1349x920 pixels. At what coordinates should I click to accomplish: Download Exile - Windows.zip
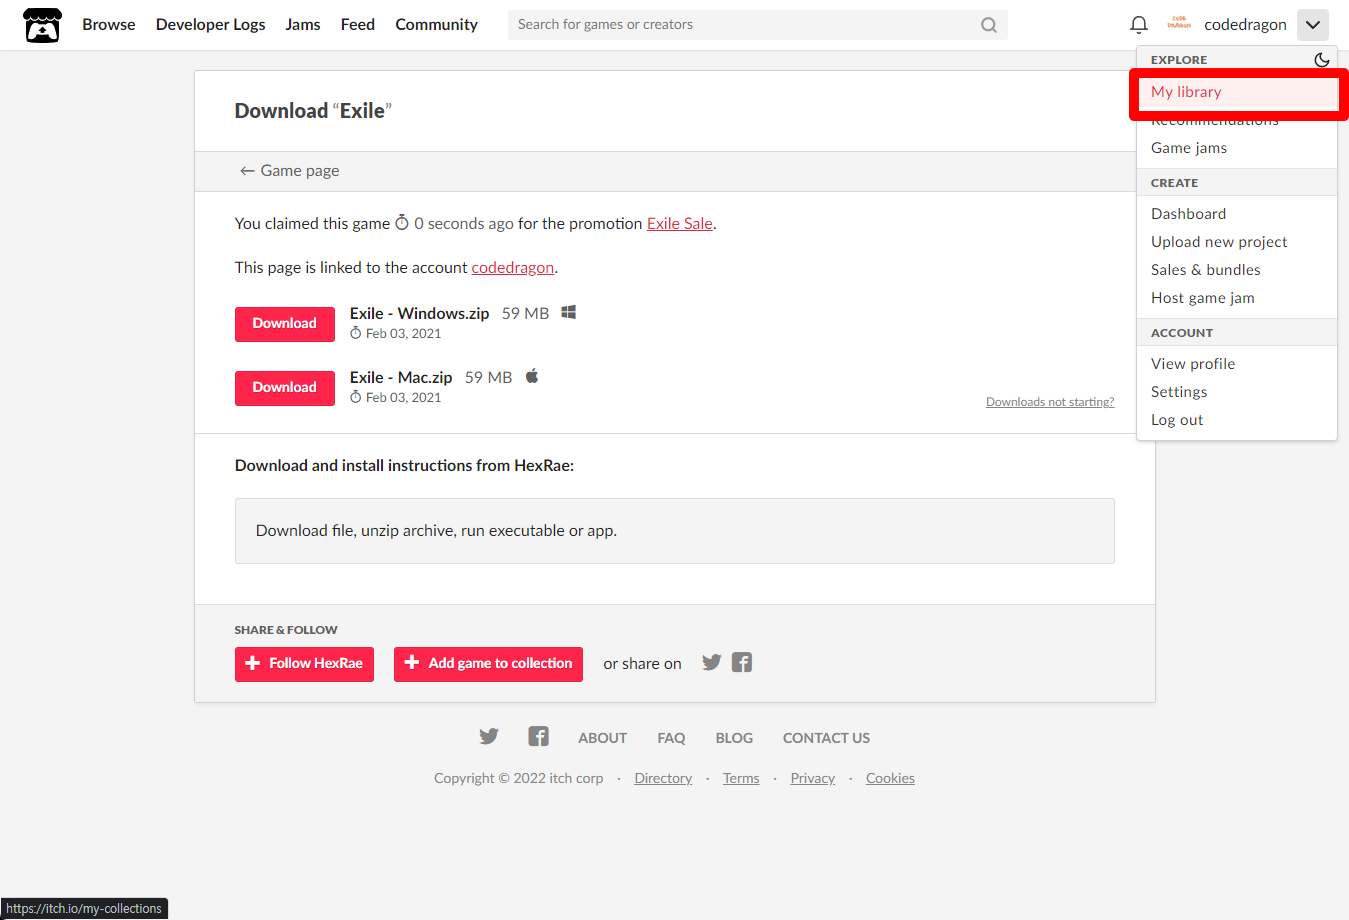285,324
